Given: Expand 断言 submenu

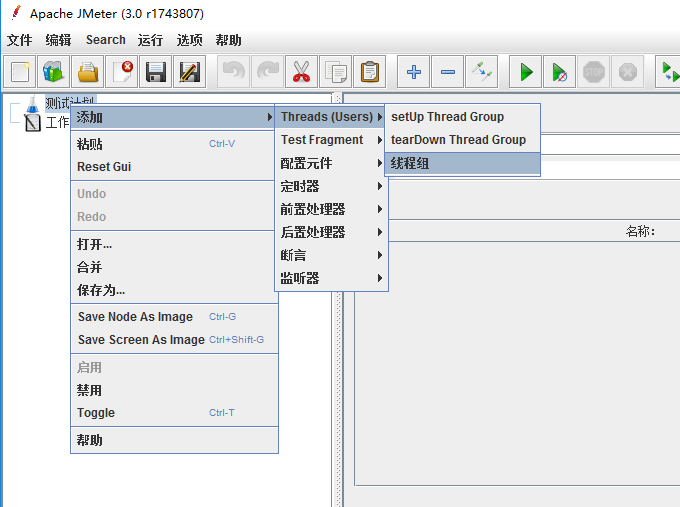Looking at the screenshot, I should click(330, 255).
